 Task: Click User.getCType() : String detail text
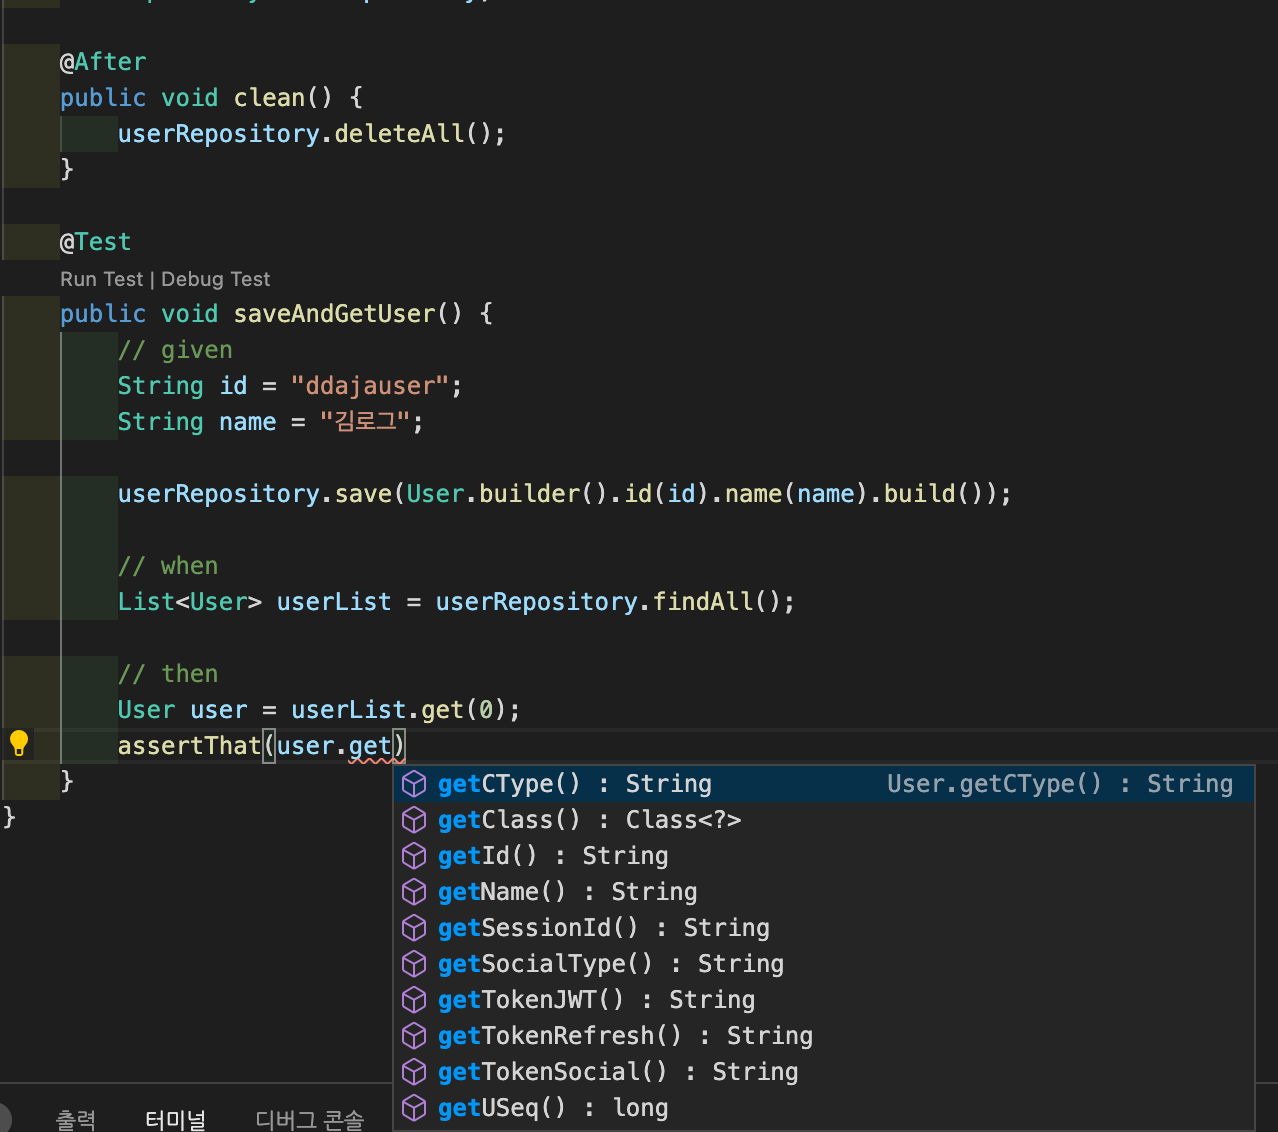[x=1060, y=784]
